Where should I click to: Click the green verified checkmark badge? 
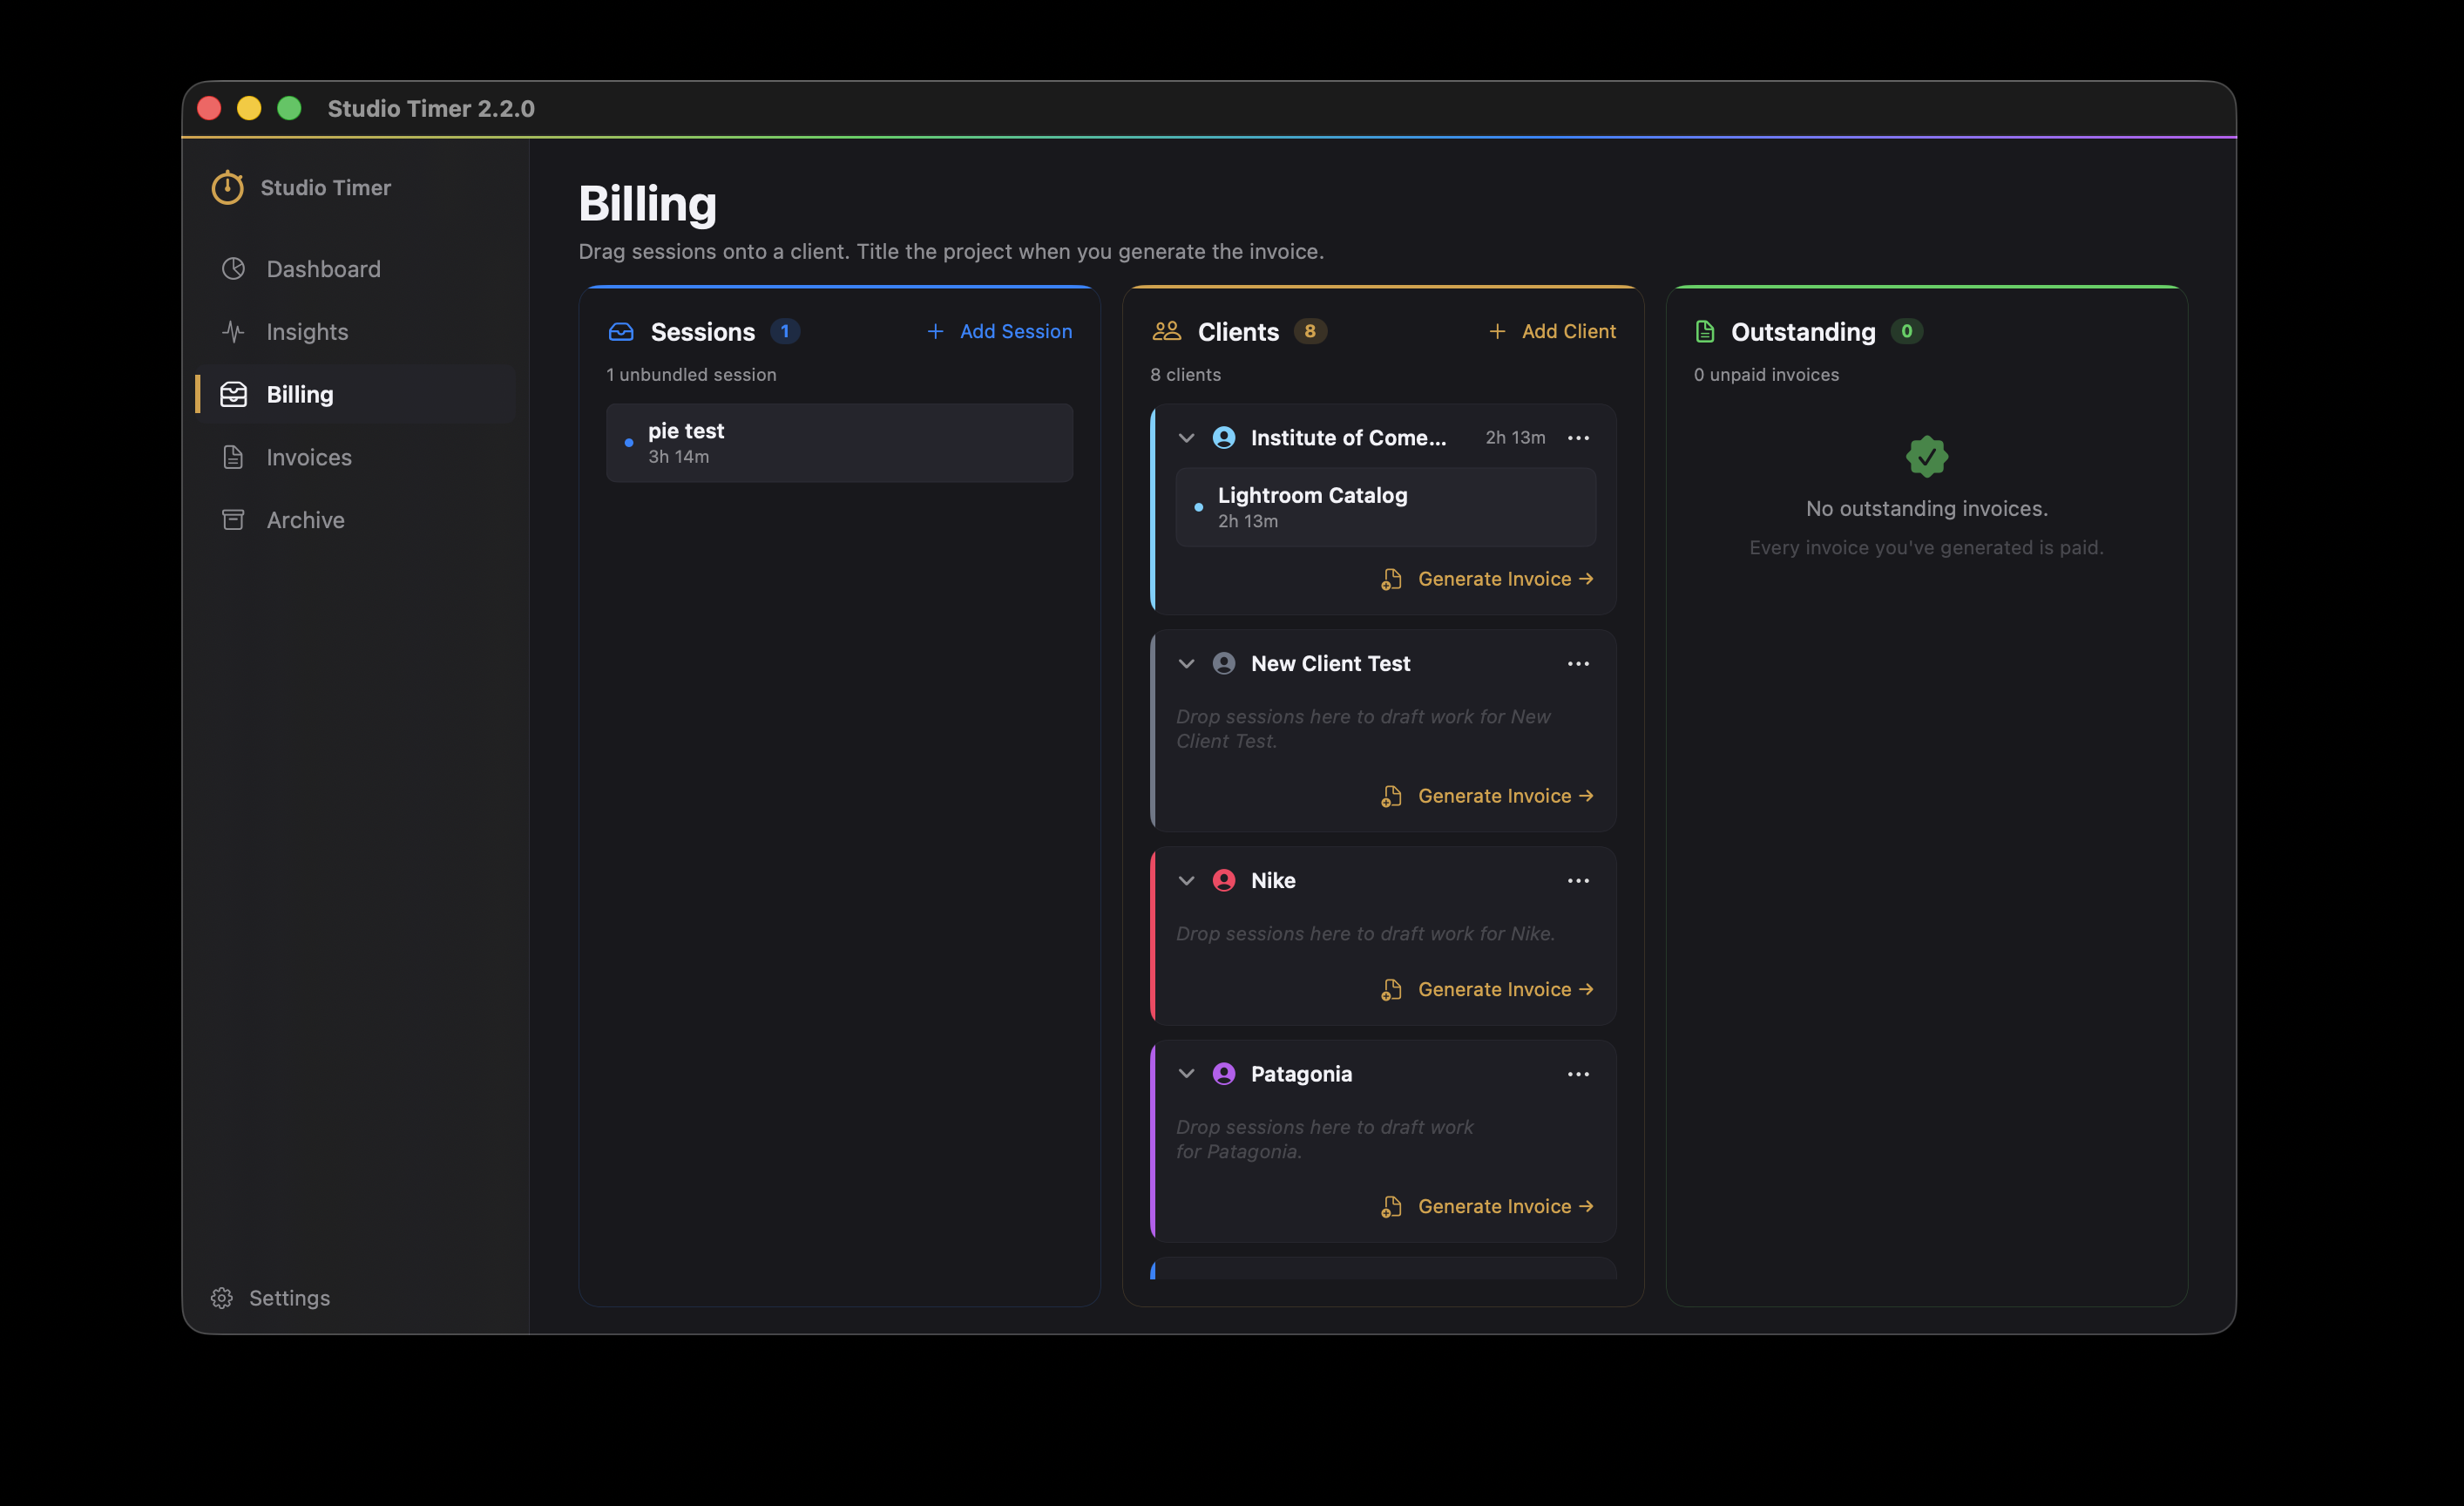tap(1927, 457)
